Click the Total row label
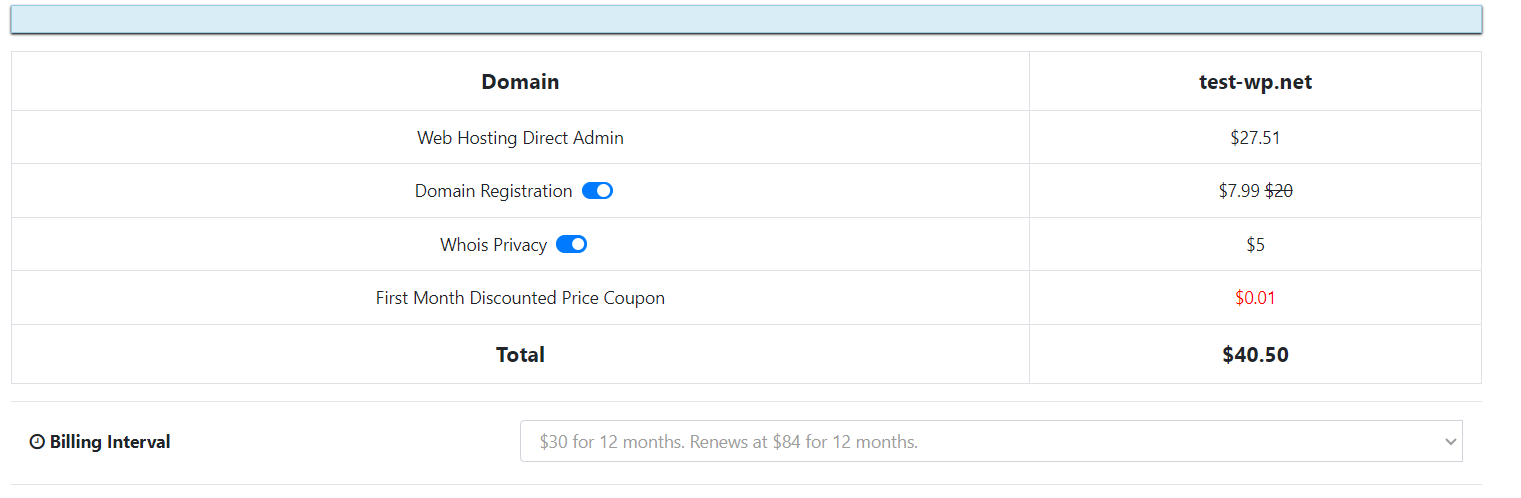The image size is (1521, 498). coord(520,354)
